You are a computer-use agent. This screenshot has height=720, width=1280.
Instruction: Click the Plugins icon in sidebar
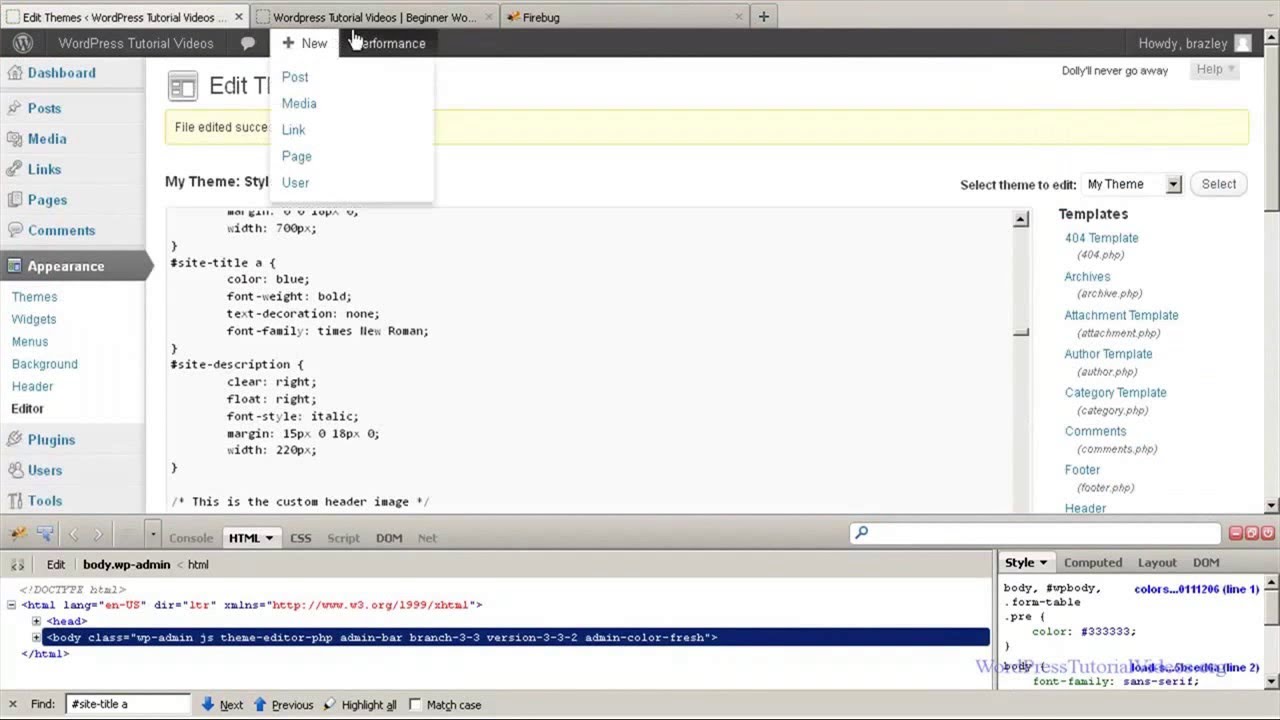coord(14,439)
